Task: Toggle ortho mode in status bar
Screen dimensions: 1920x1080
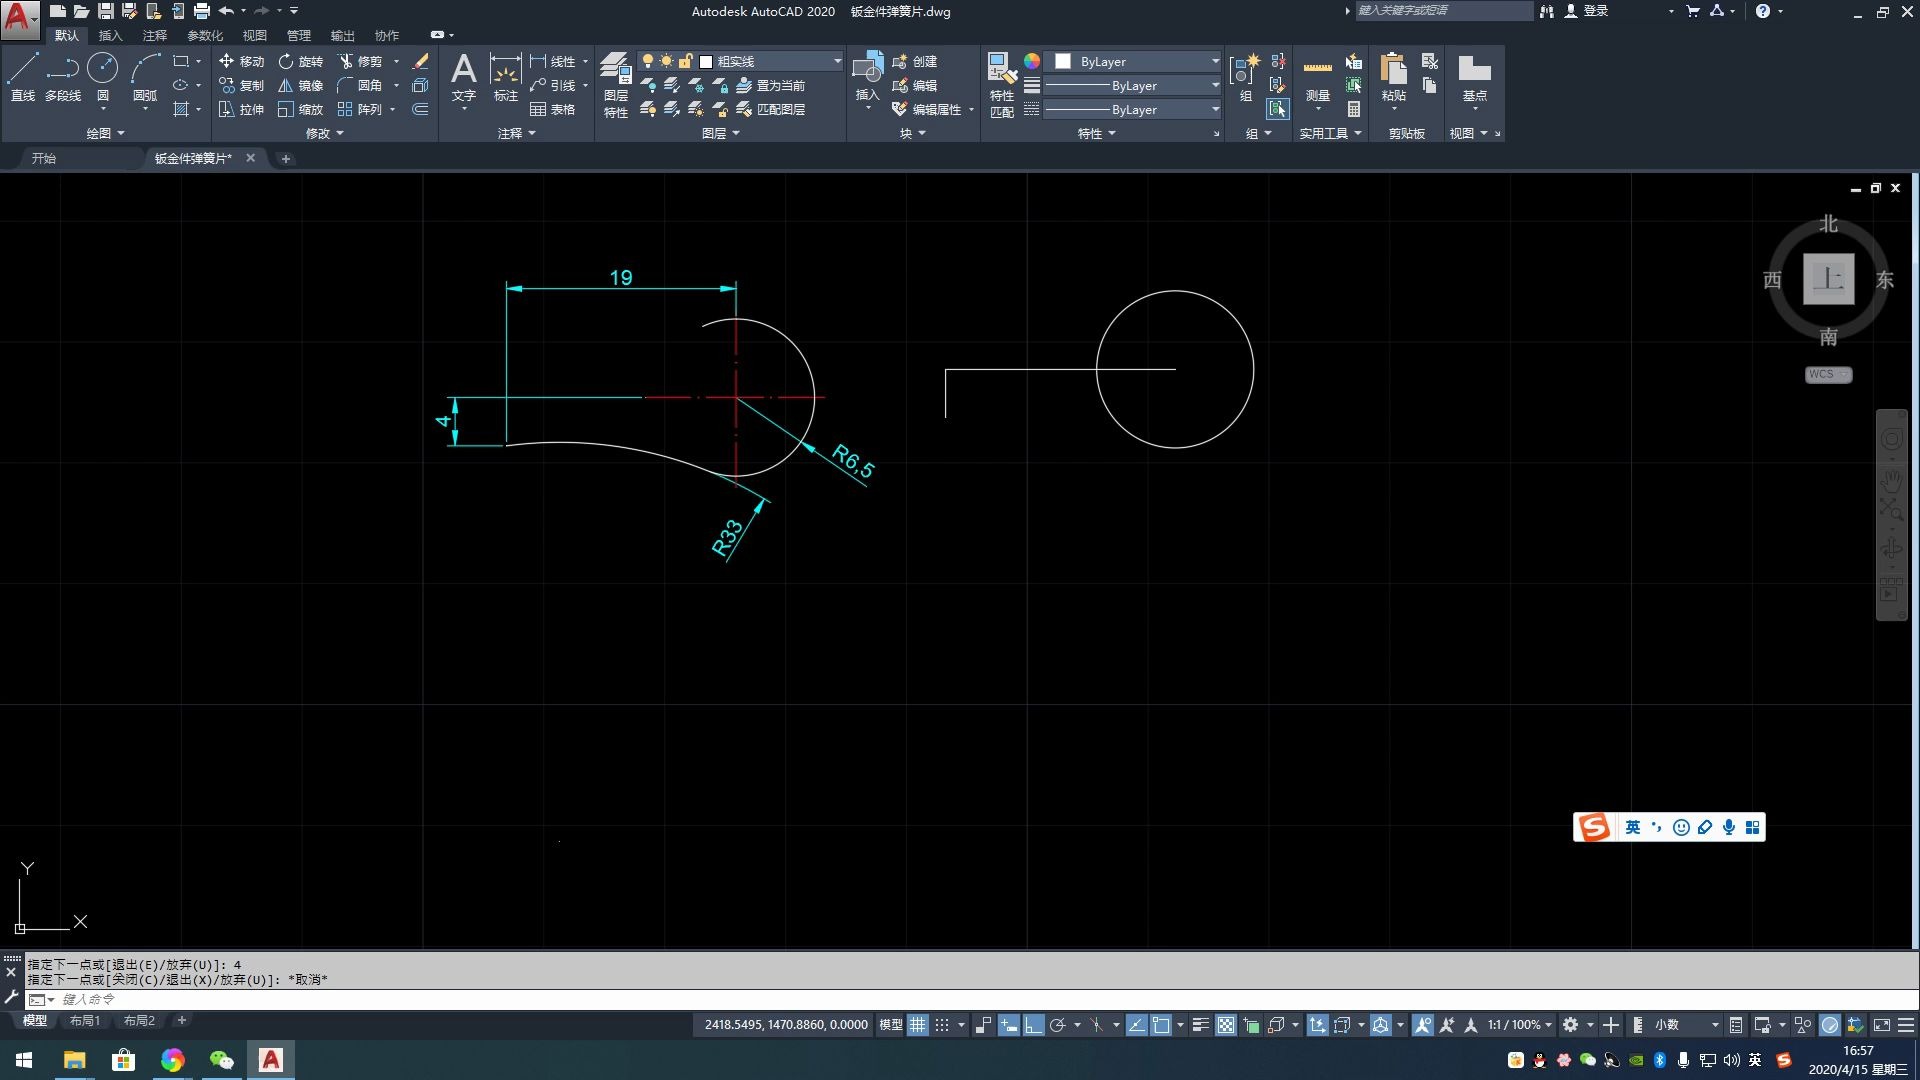Action: 1034,1025
